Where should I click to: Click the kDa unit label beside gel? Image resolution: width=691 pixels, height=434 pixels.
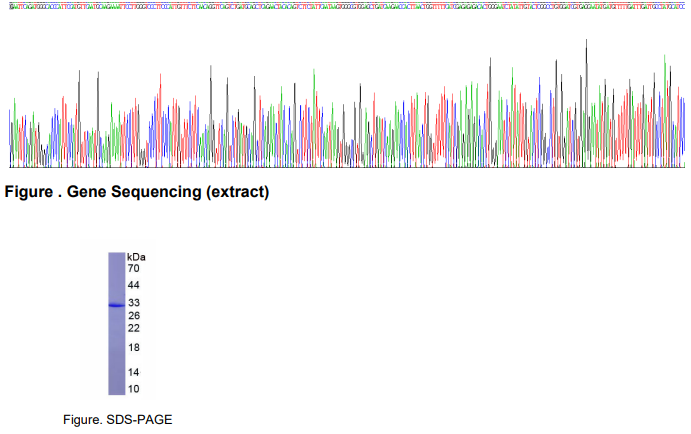(136, 257)
